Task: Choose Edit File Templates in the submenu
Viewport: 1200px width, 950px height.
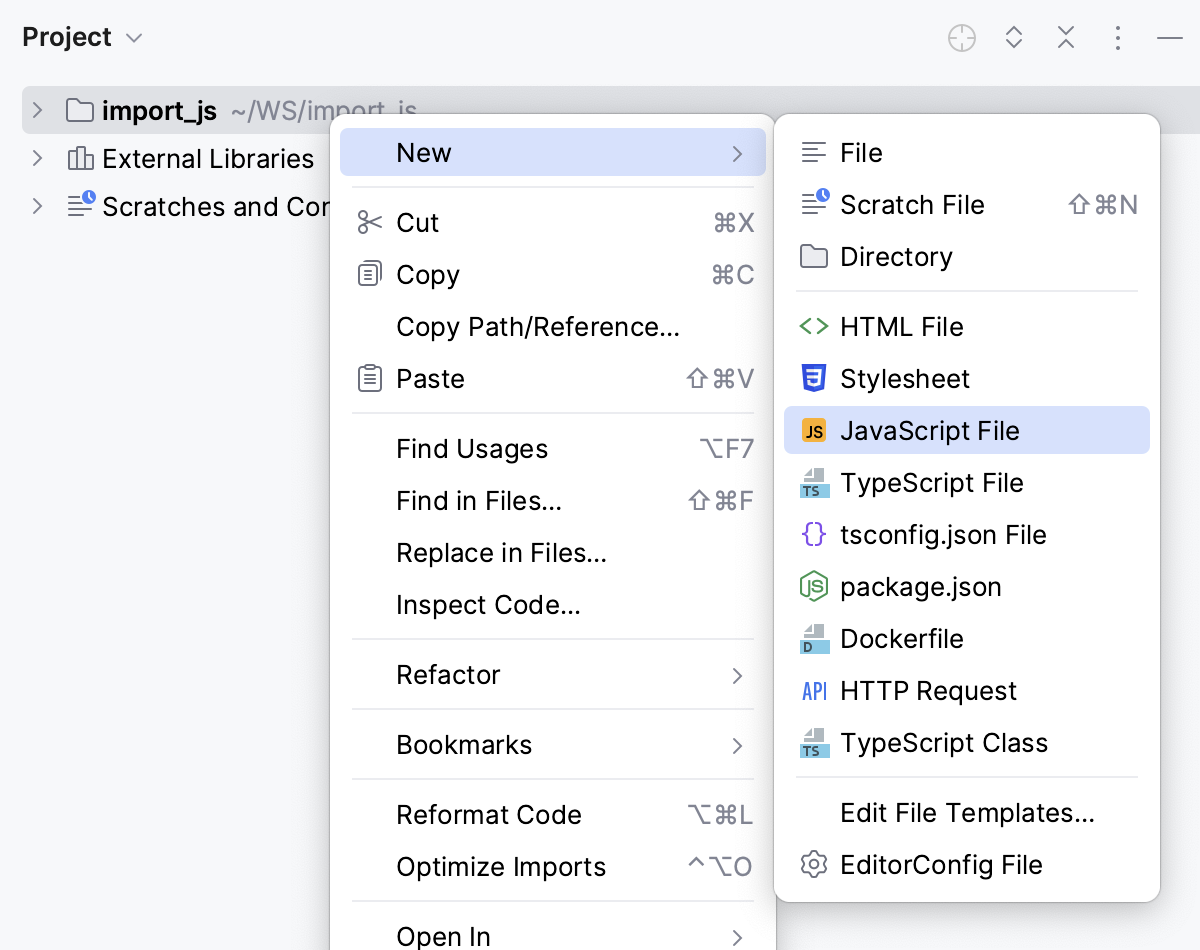Action: 968,812
